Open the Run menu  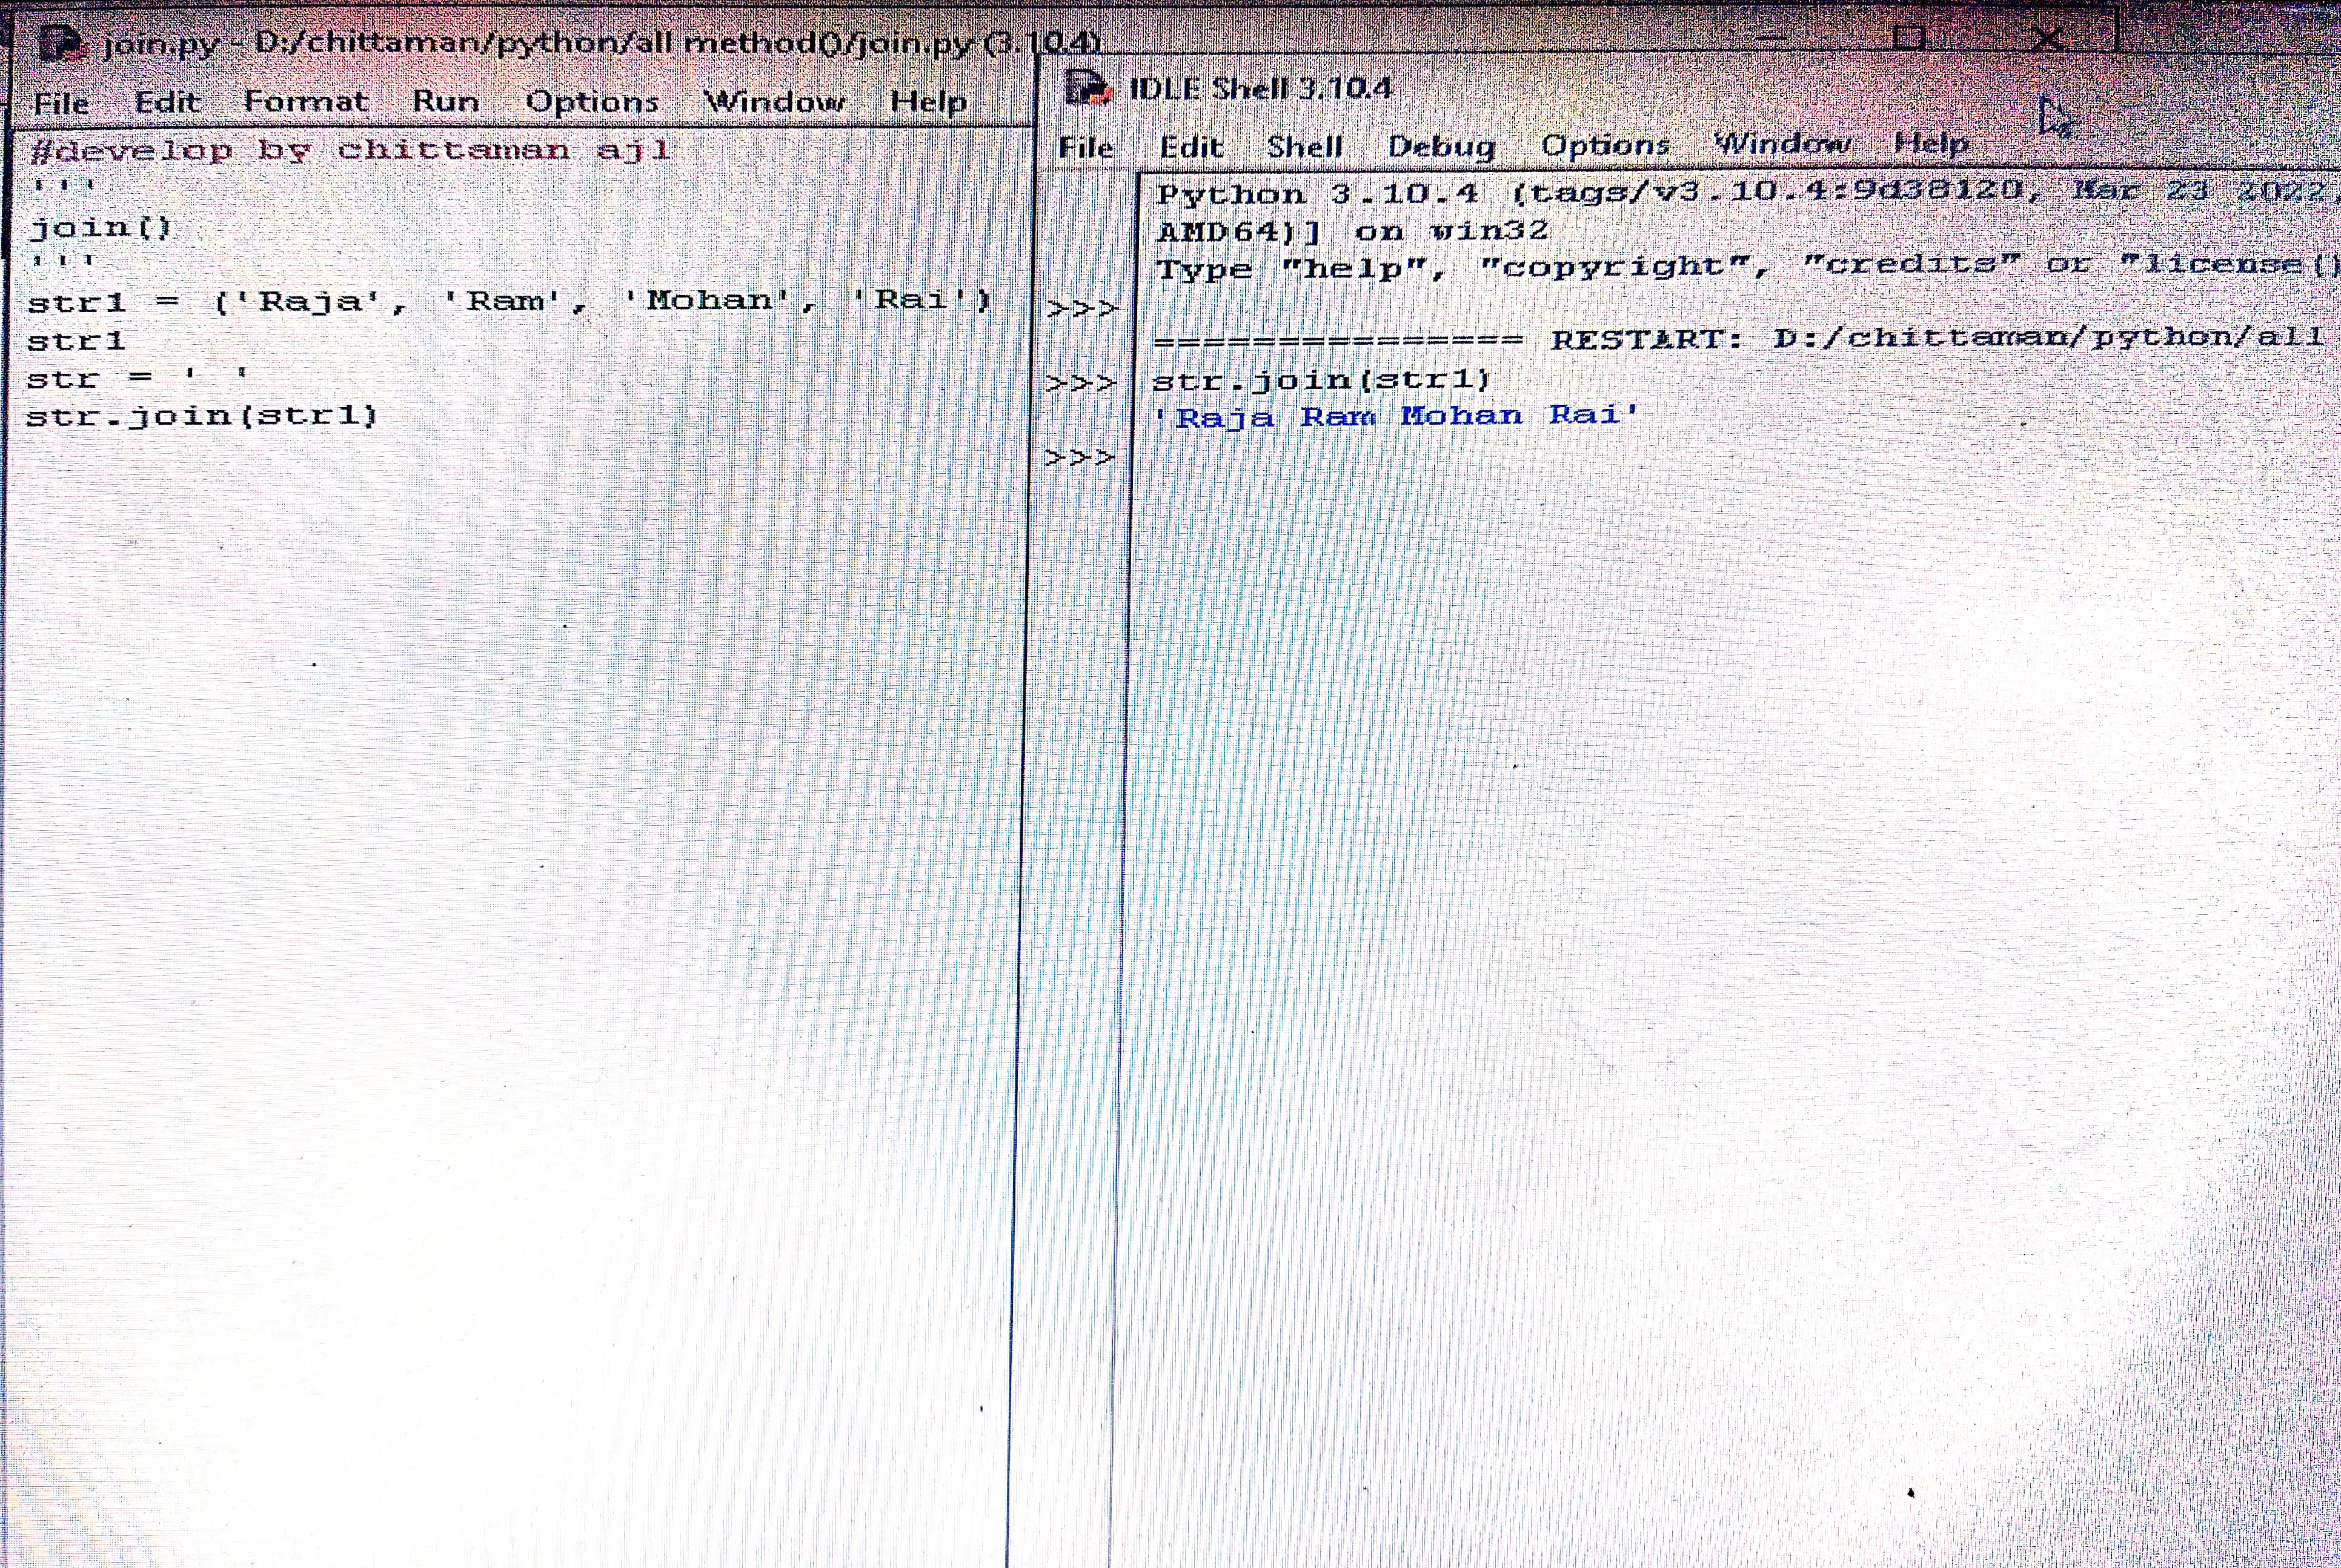(x=445, y=101)
